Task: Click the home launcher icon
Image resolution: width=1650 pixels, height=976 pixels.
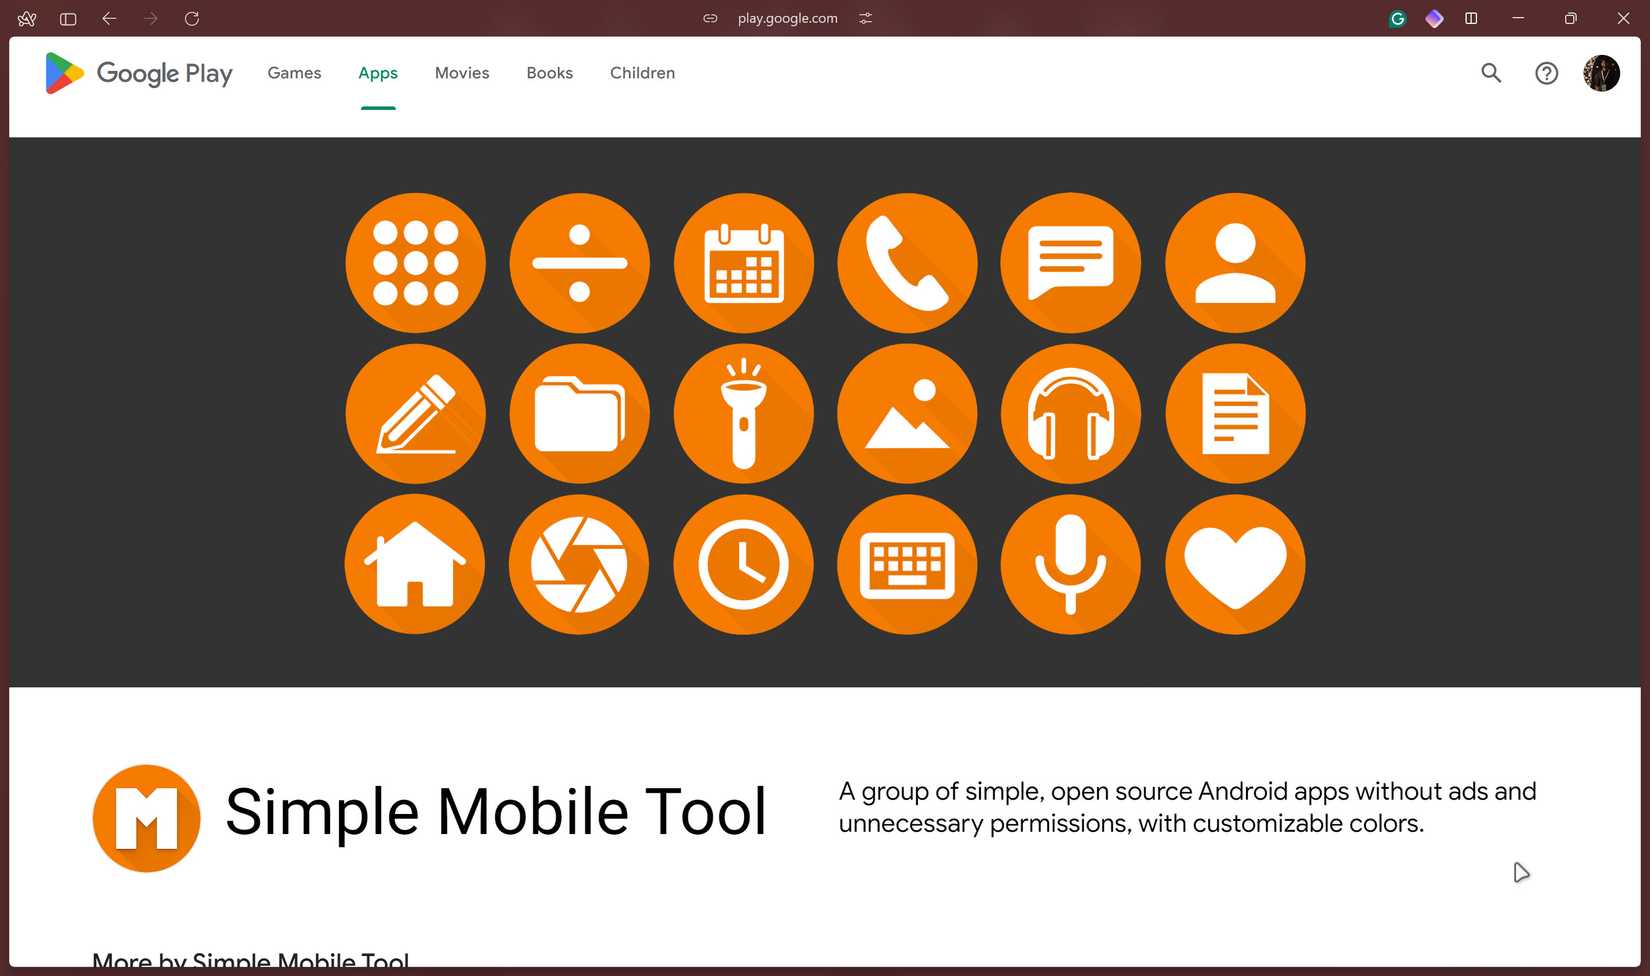Action: point(415,564)
